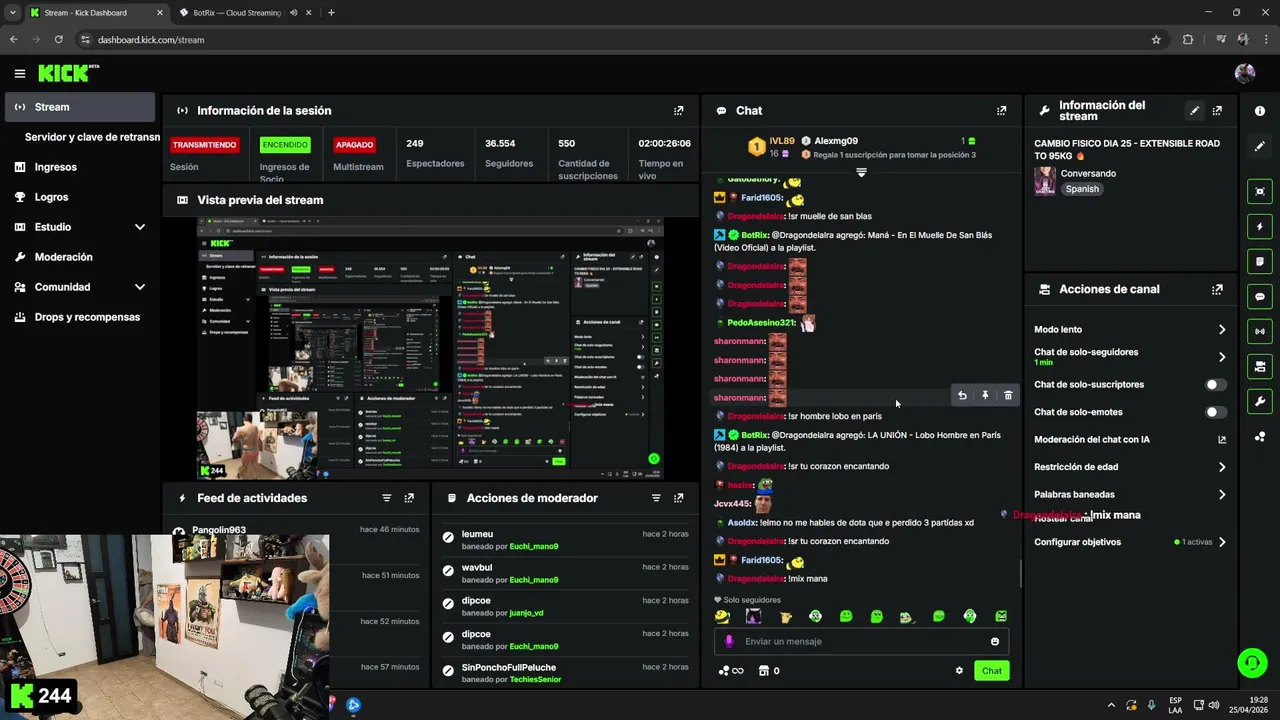Edit stream info with the pencil icon in panel header
The width and height of the screenshot is (1280, 720).
tap(1194, 111)
